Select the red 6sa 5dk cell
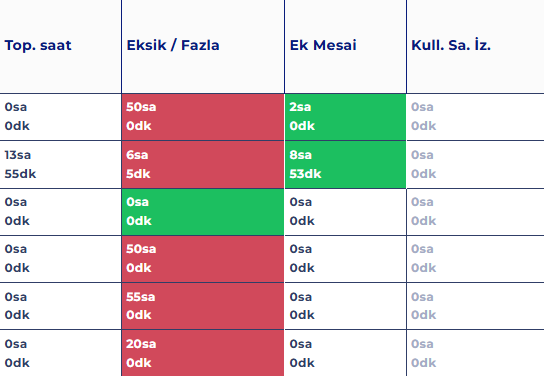 203,164
